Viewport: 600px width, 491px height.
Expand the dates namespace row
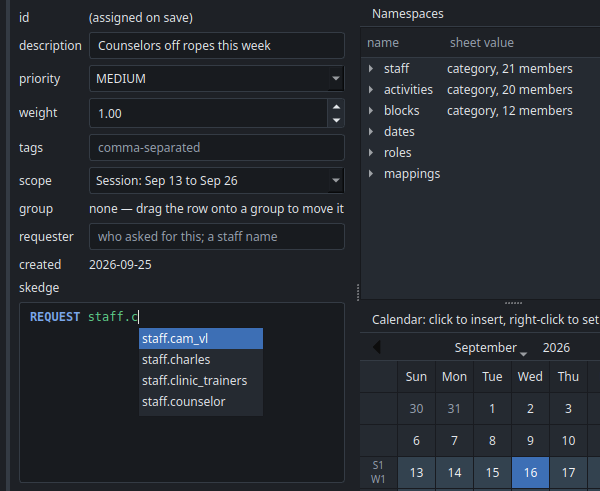(371, 132)
